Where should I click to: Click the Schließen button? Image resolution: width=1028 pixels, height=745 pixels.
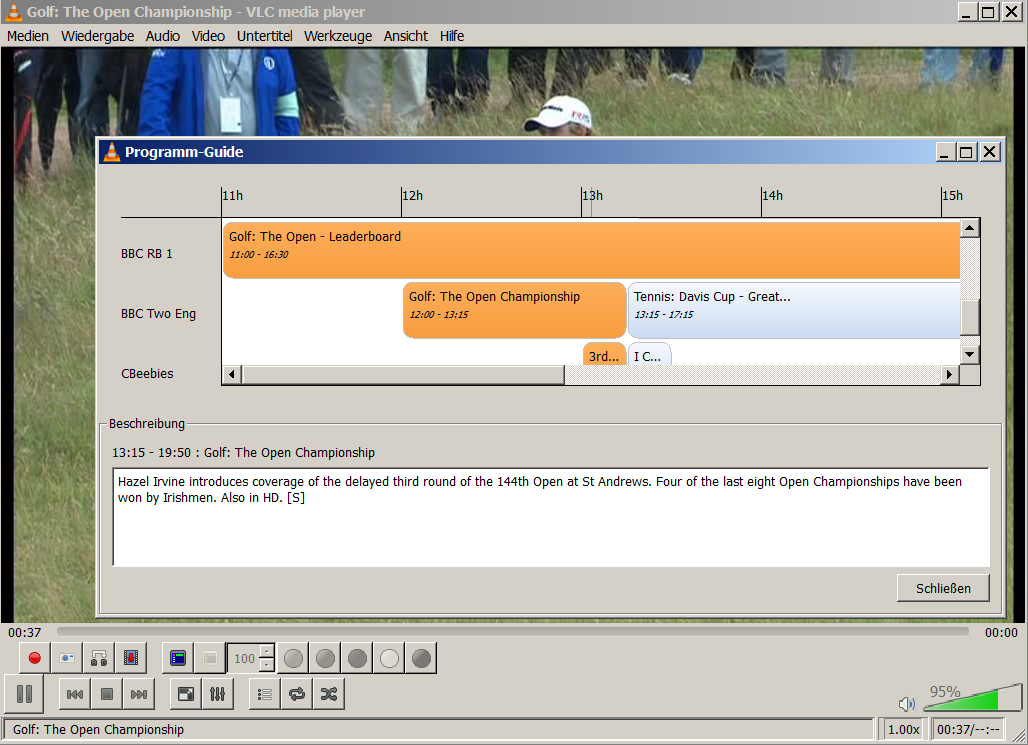[x=943, y=588]
